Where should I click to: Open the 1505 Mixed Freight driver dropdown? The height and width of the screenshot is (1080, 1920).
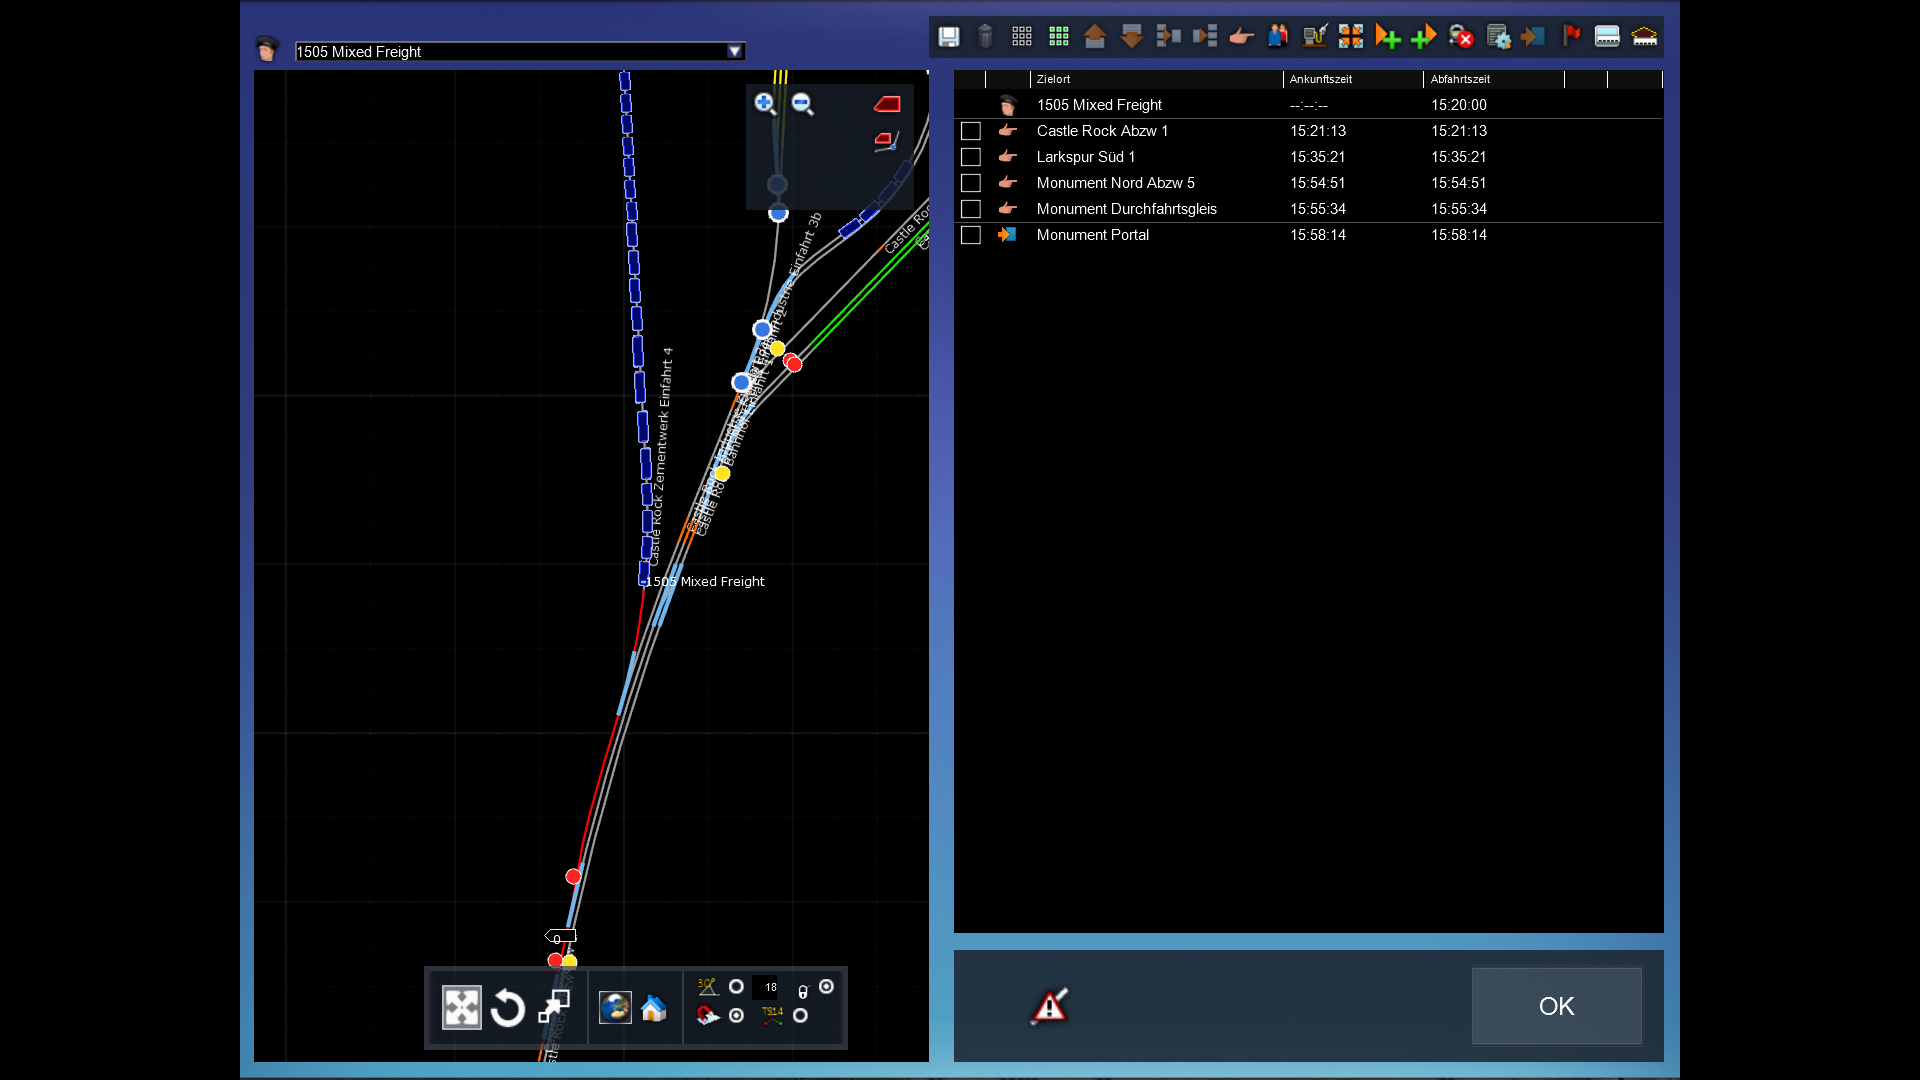[735, 52]
